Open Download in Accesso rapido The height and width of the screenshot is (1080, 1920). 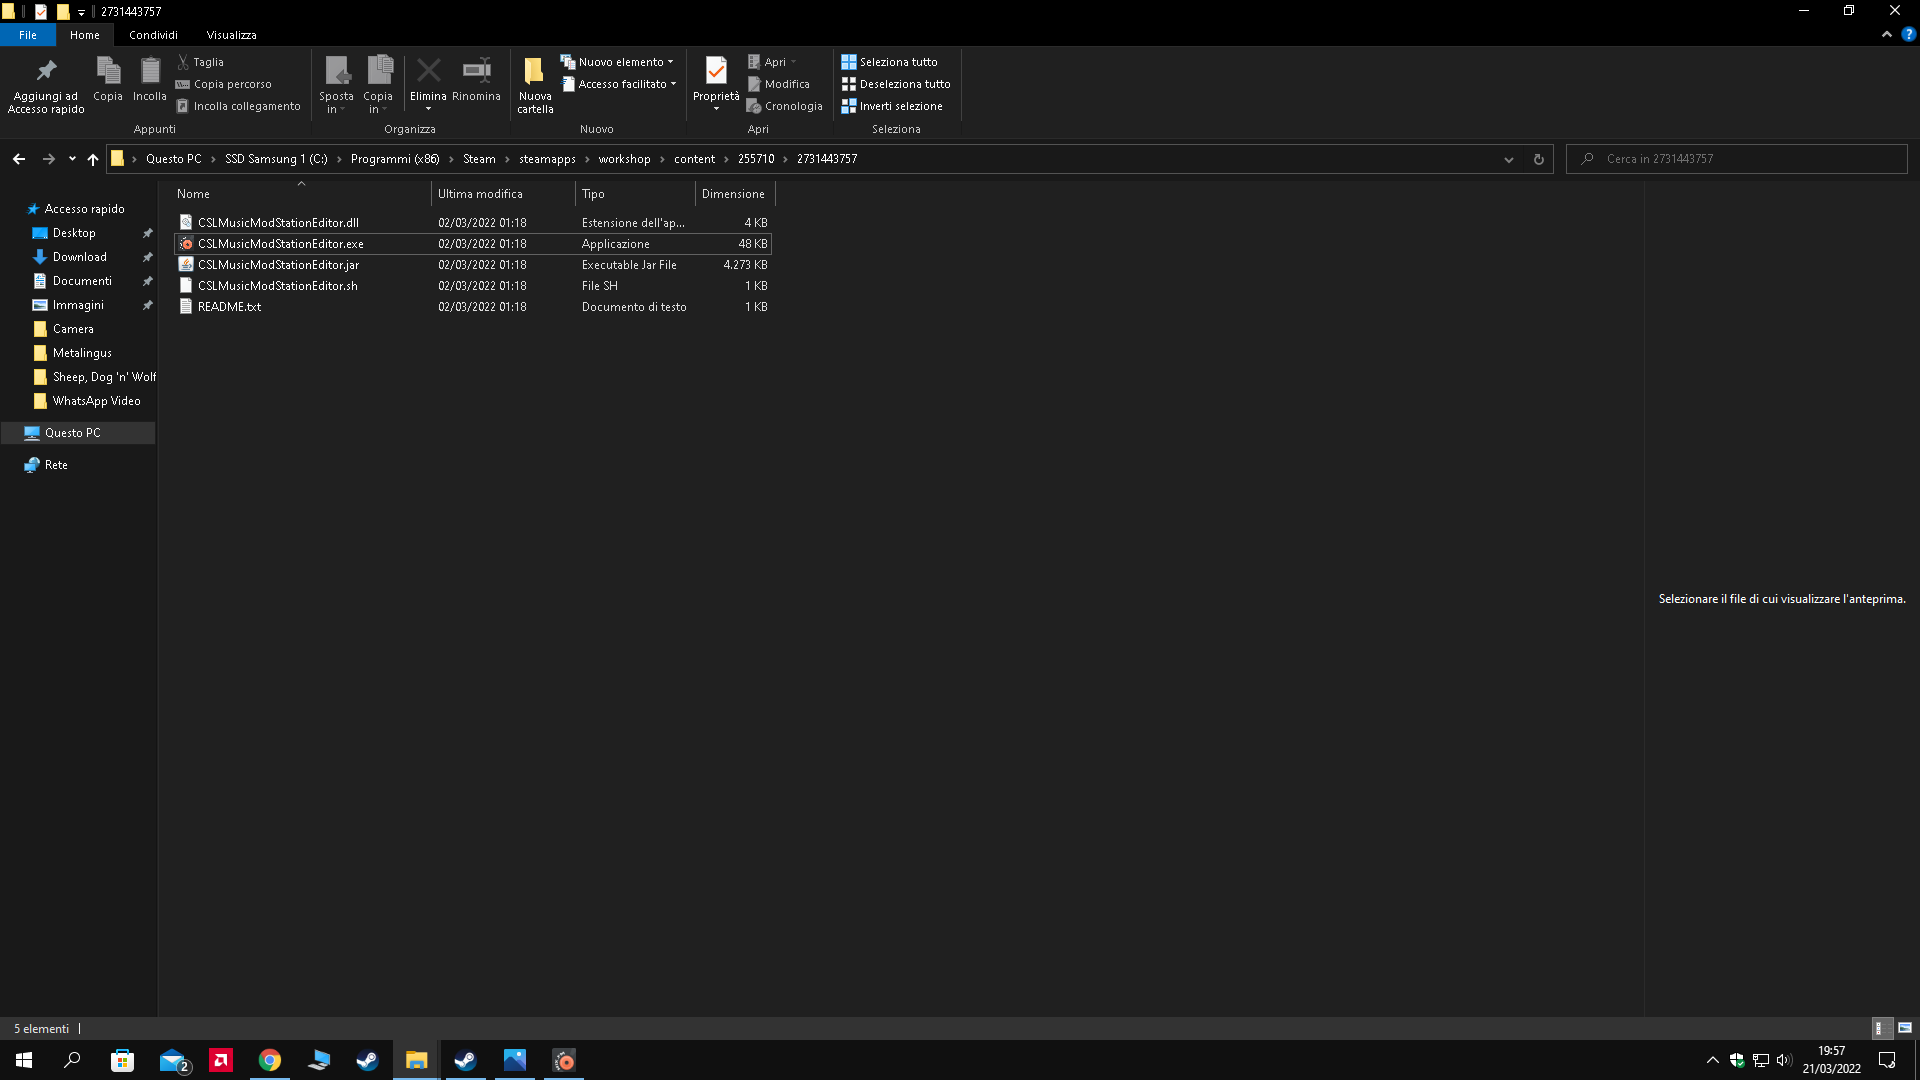click(78, 257)
